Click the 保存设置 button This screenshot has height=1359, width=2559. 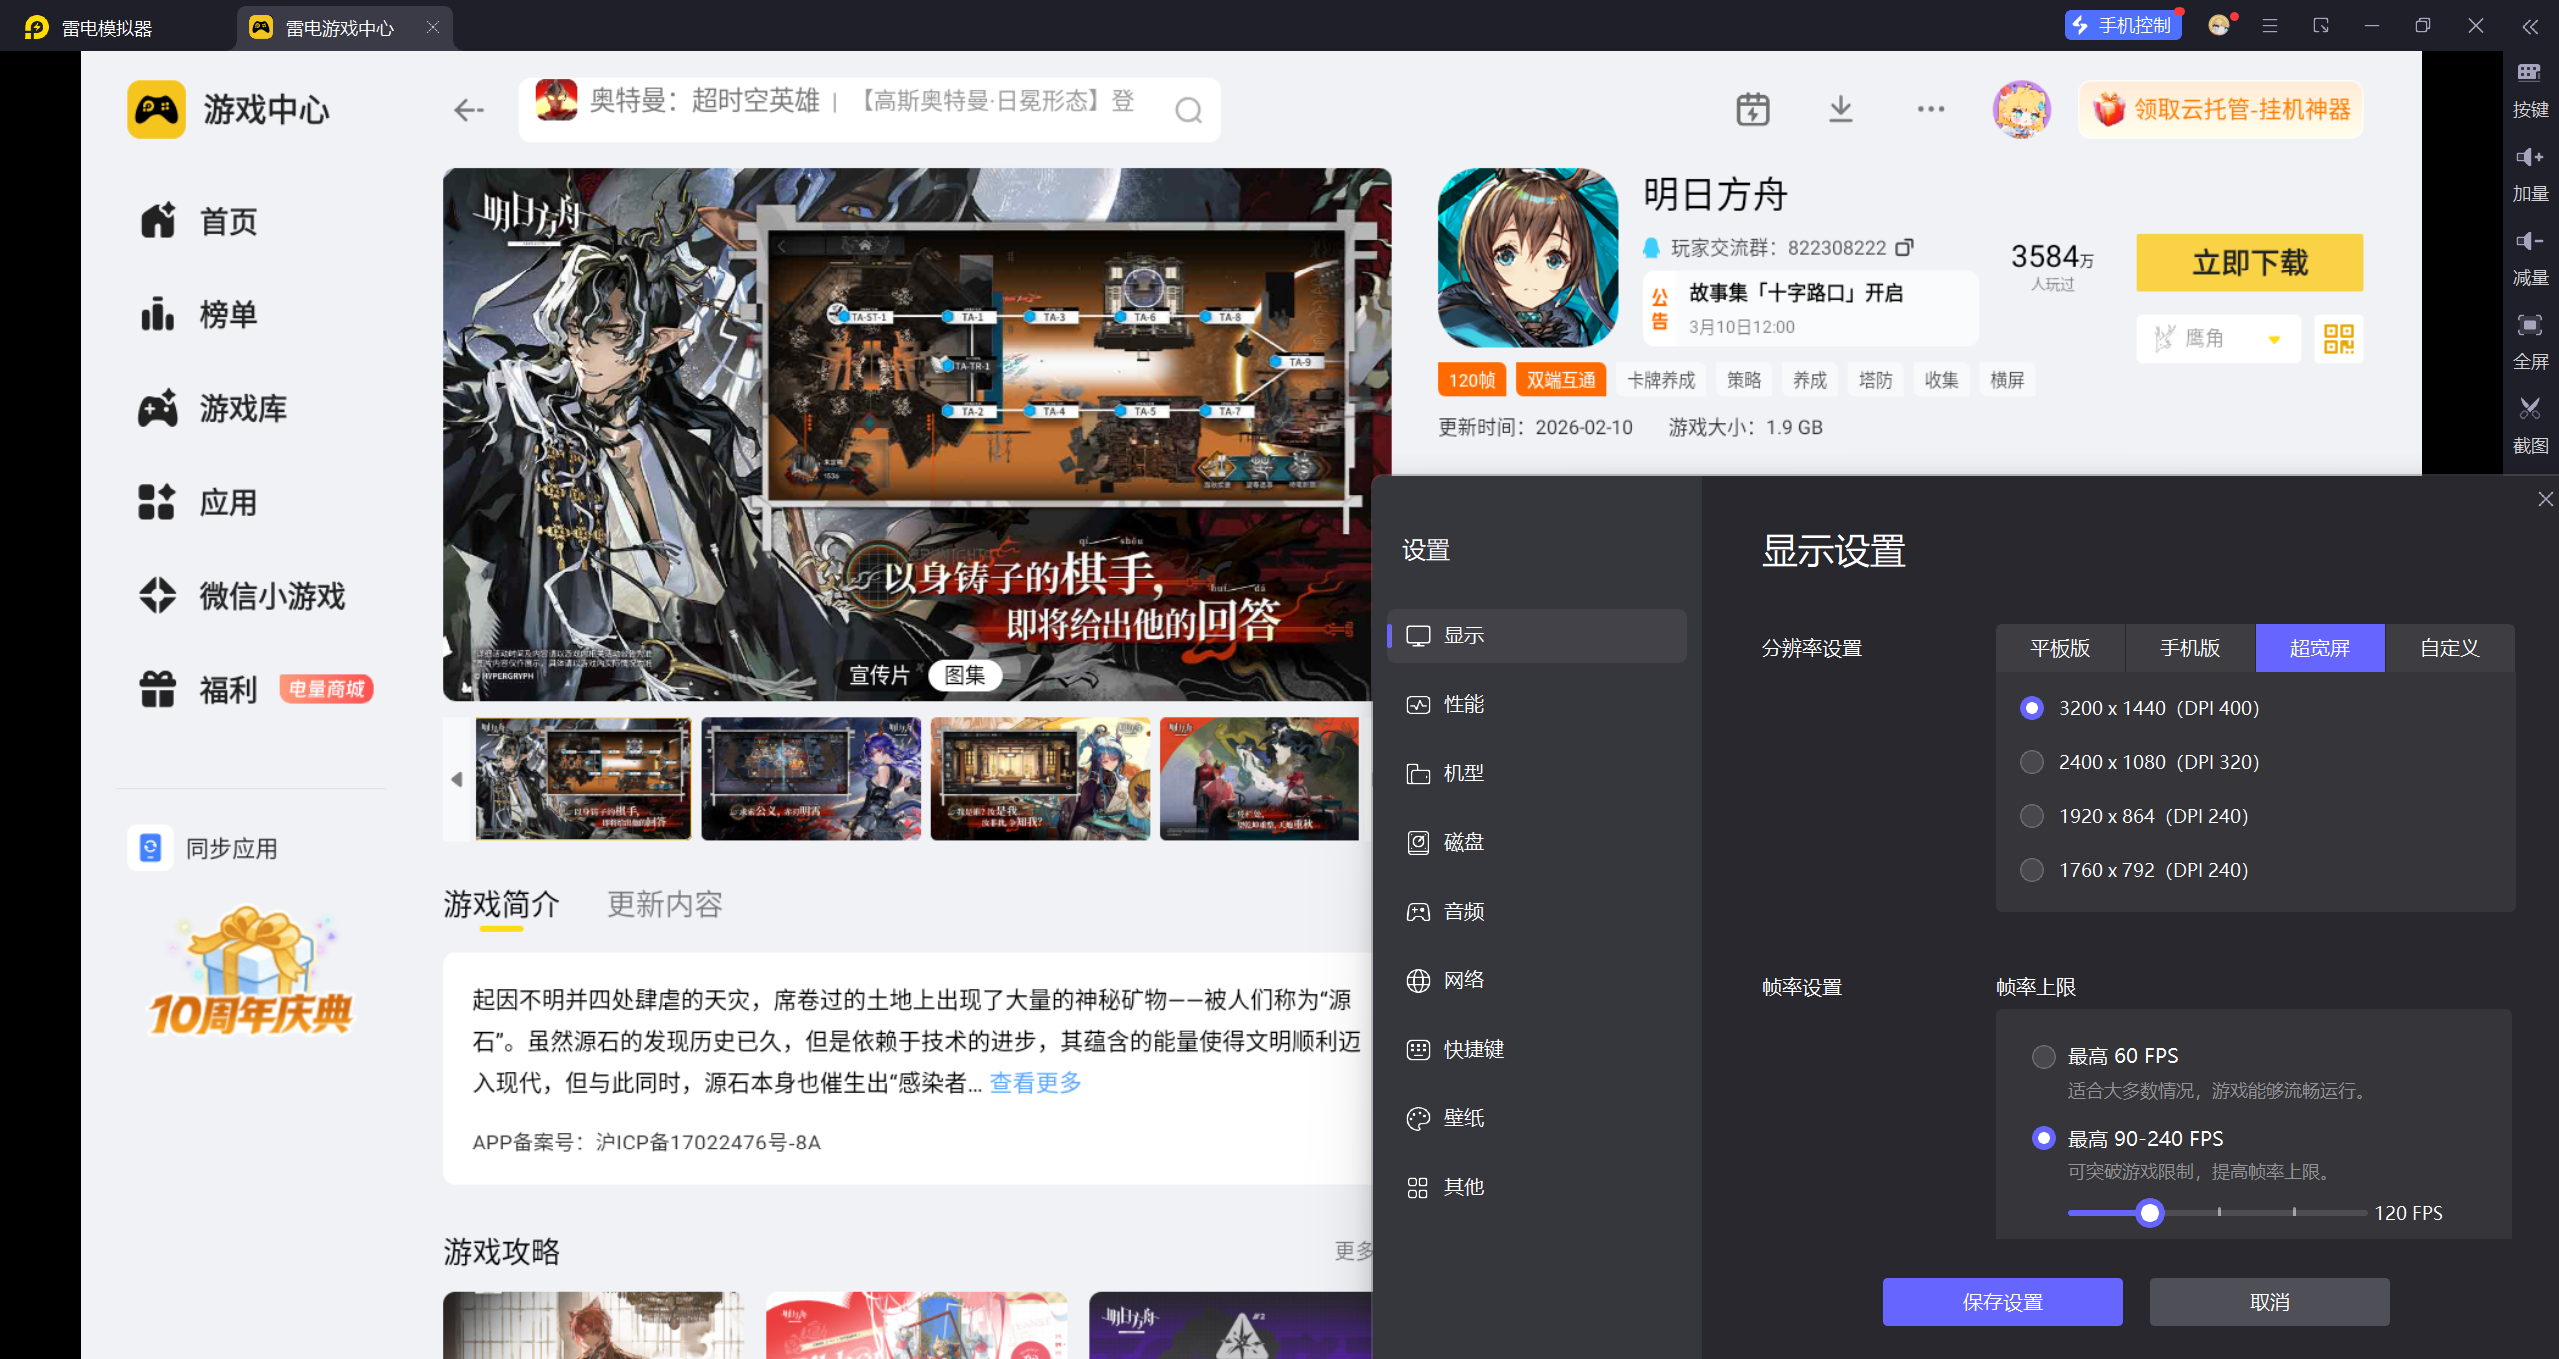coord(2002,1302)
